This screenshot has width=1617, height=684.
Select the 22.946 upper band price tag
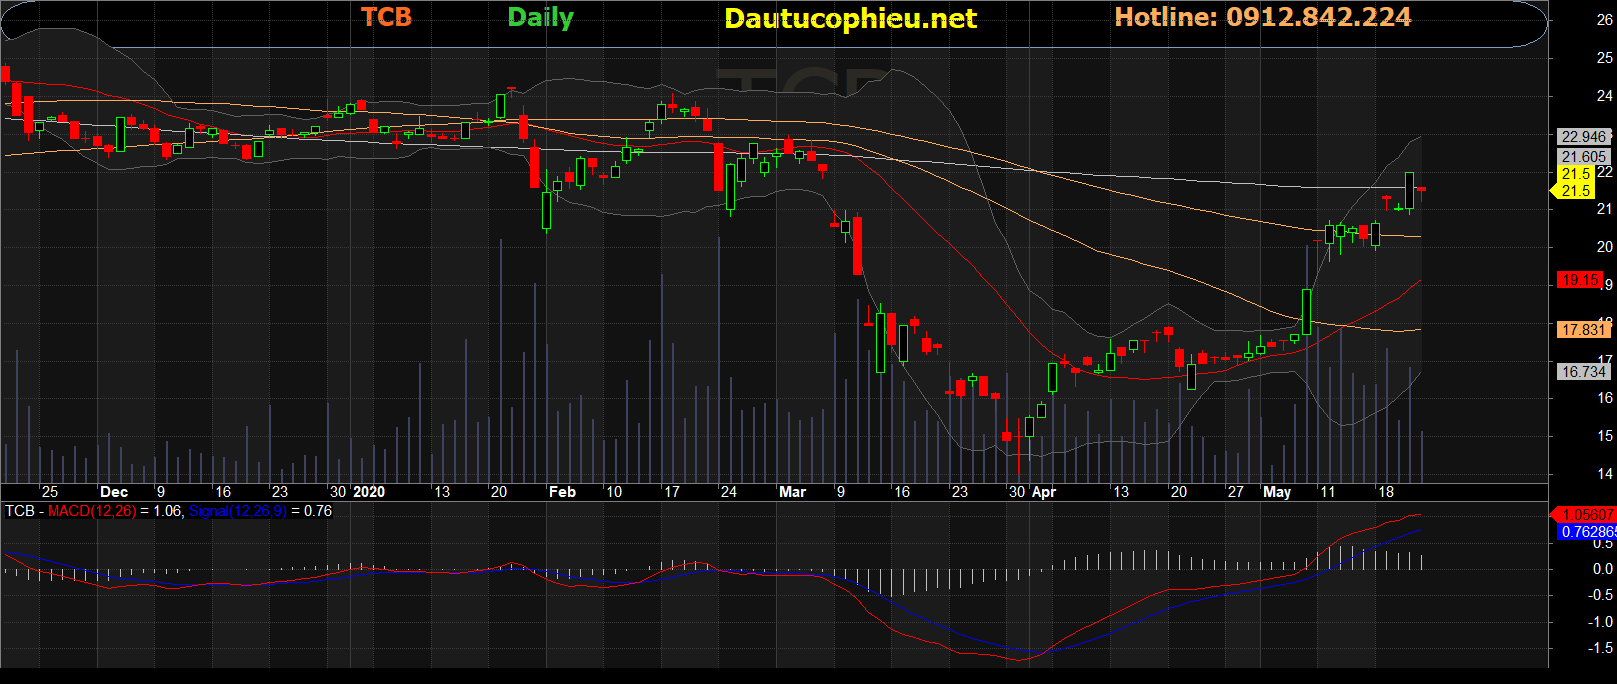coord(1583,137)
